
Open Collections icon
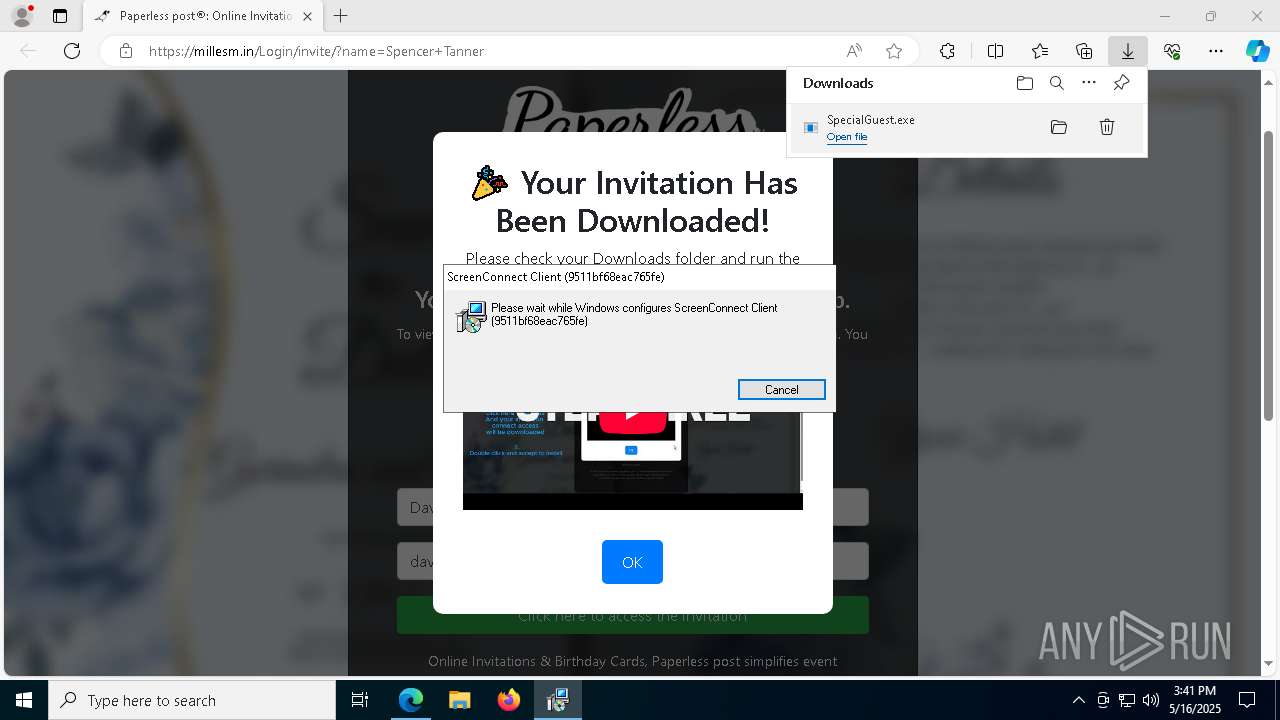[1084, 51]
